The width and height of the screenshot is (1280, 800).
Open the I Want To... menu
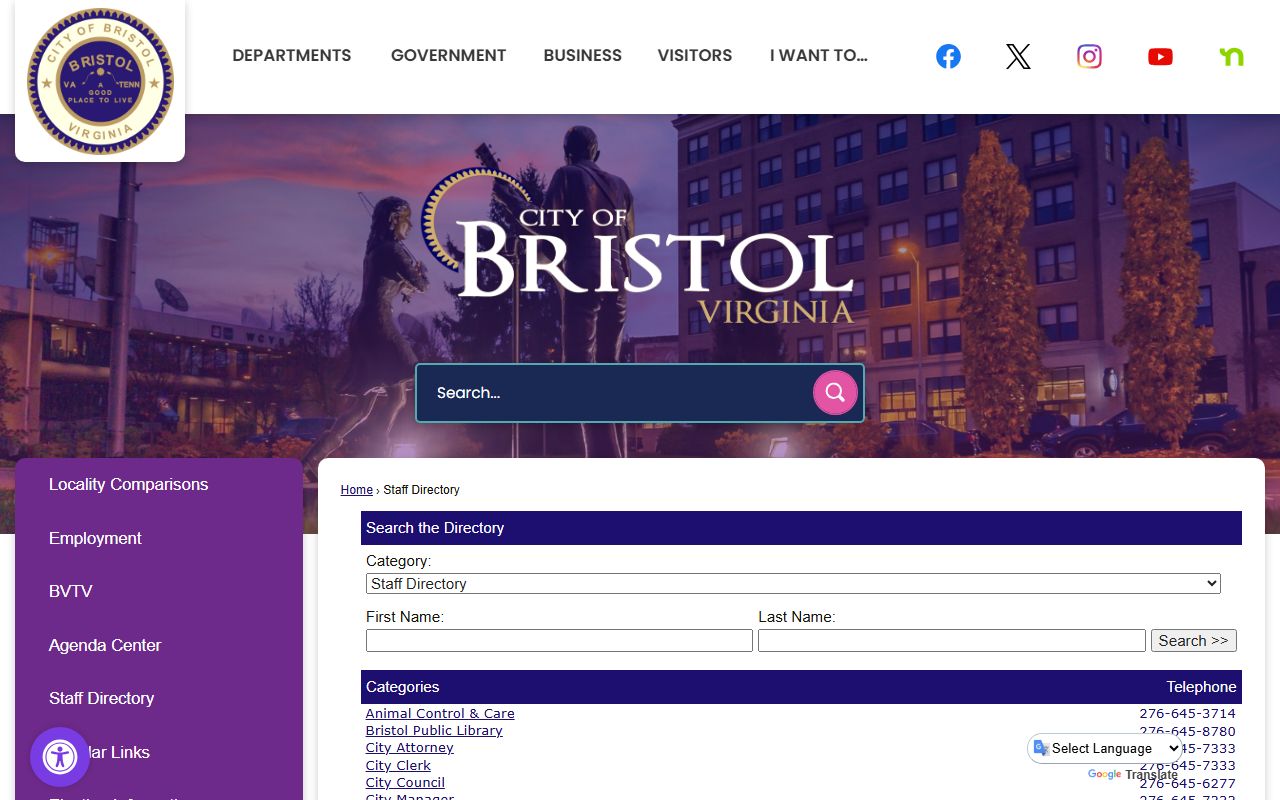pyautogui.click(x=819, y=56)
